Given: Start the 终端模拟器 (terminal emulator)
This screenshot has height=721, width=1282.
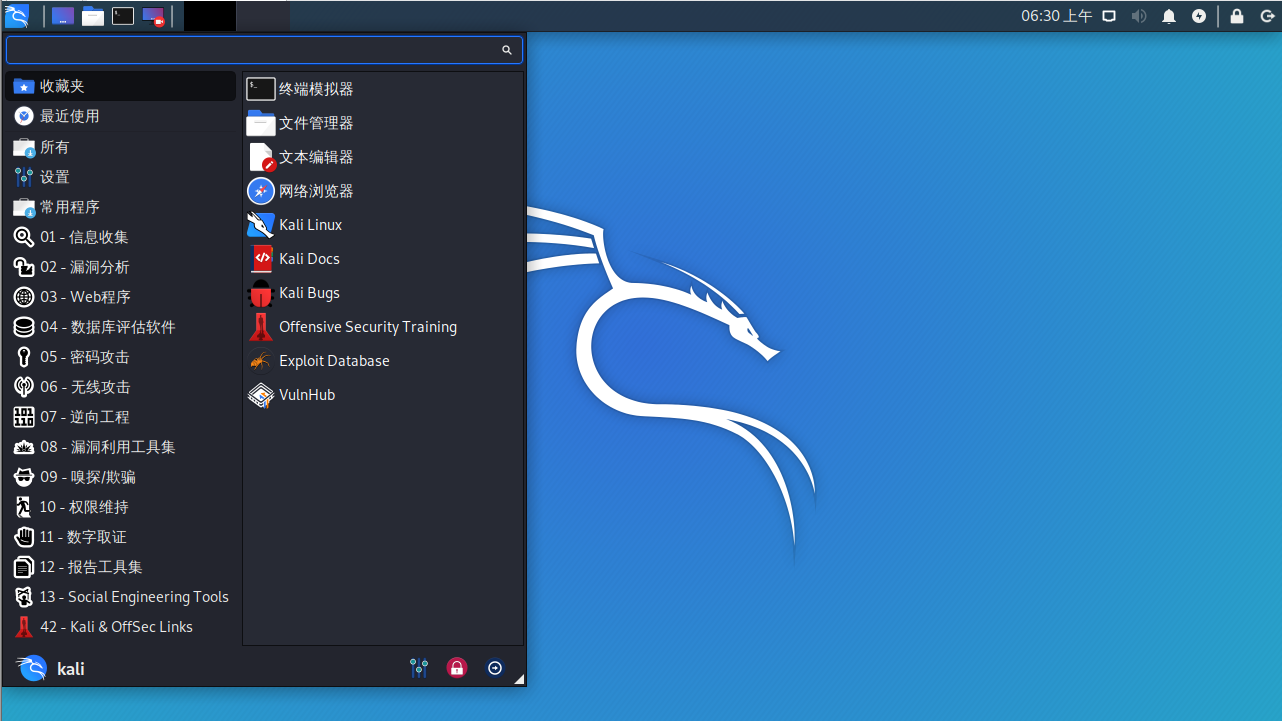Looking at the screenshot, I should tap(313, 88).
